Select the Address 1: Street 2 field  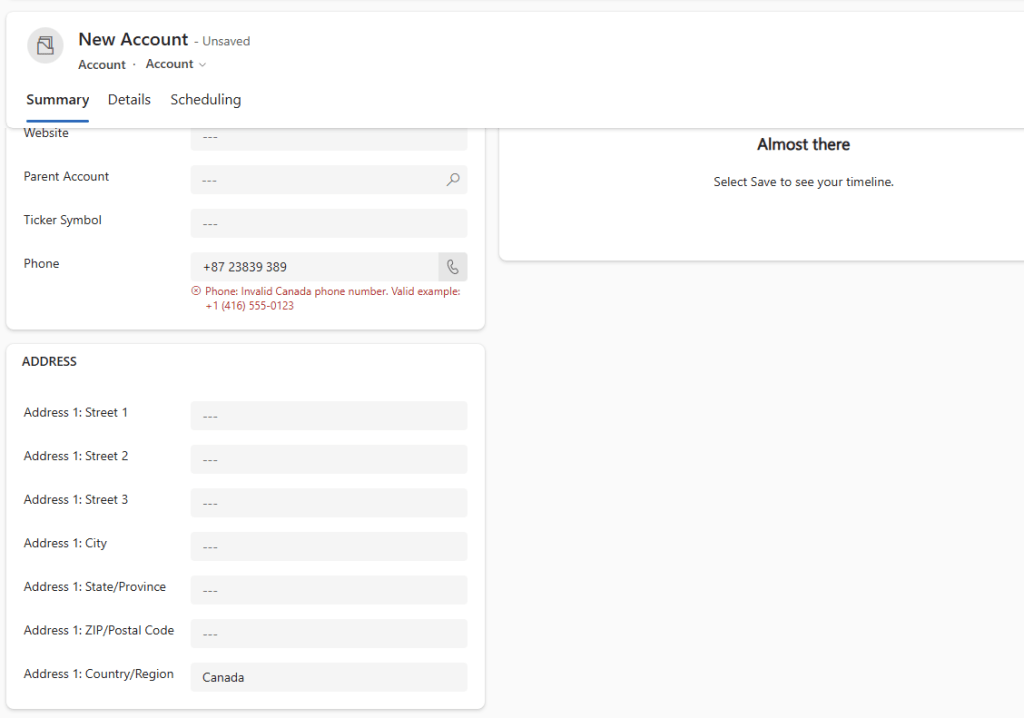pyautogui.click(x=328, y=459)
